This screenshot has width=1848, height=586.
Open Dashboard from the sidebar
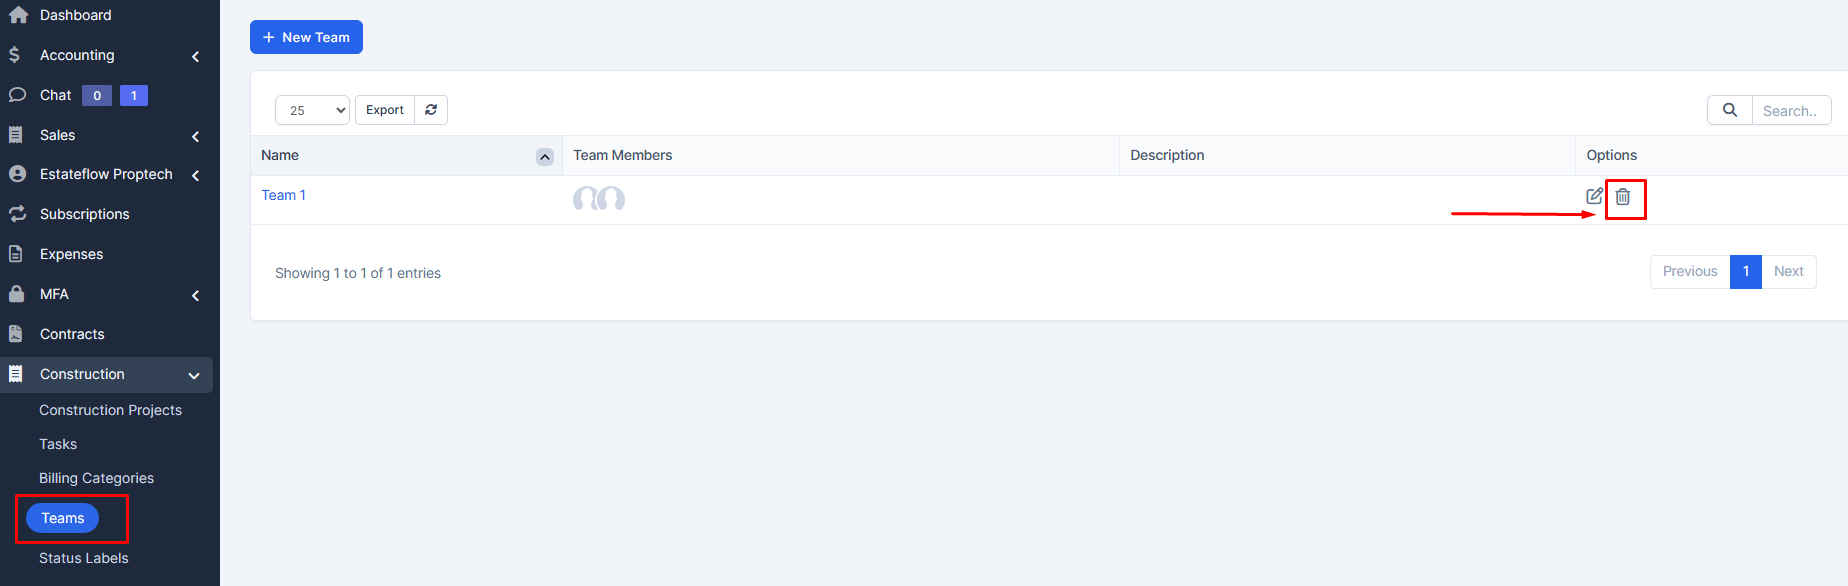click(75, 15)
